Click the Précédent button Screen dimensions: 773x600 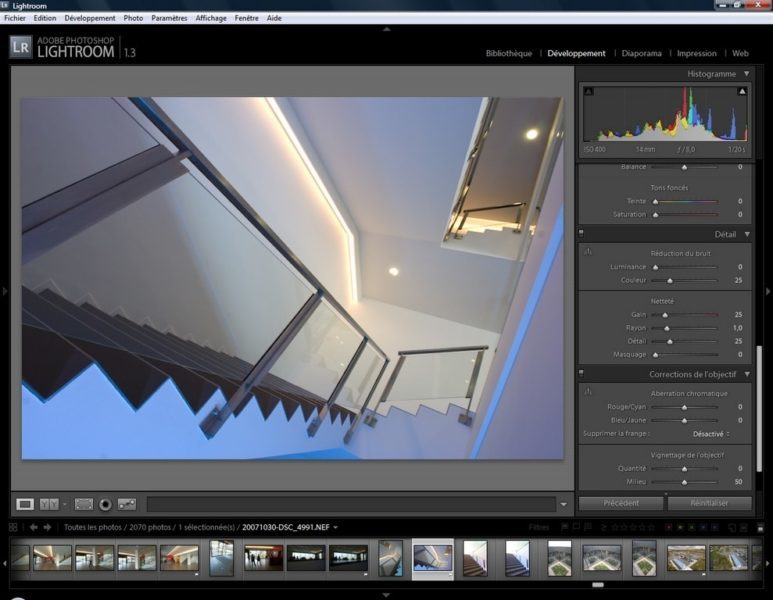pos(621,503)
